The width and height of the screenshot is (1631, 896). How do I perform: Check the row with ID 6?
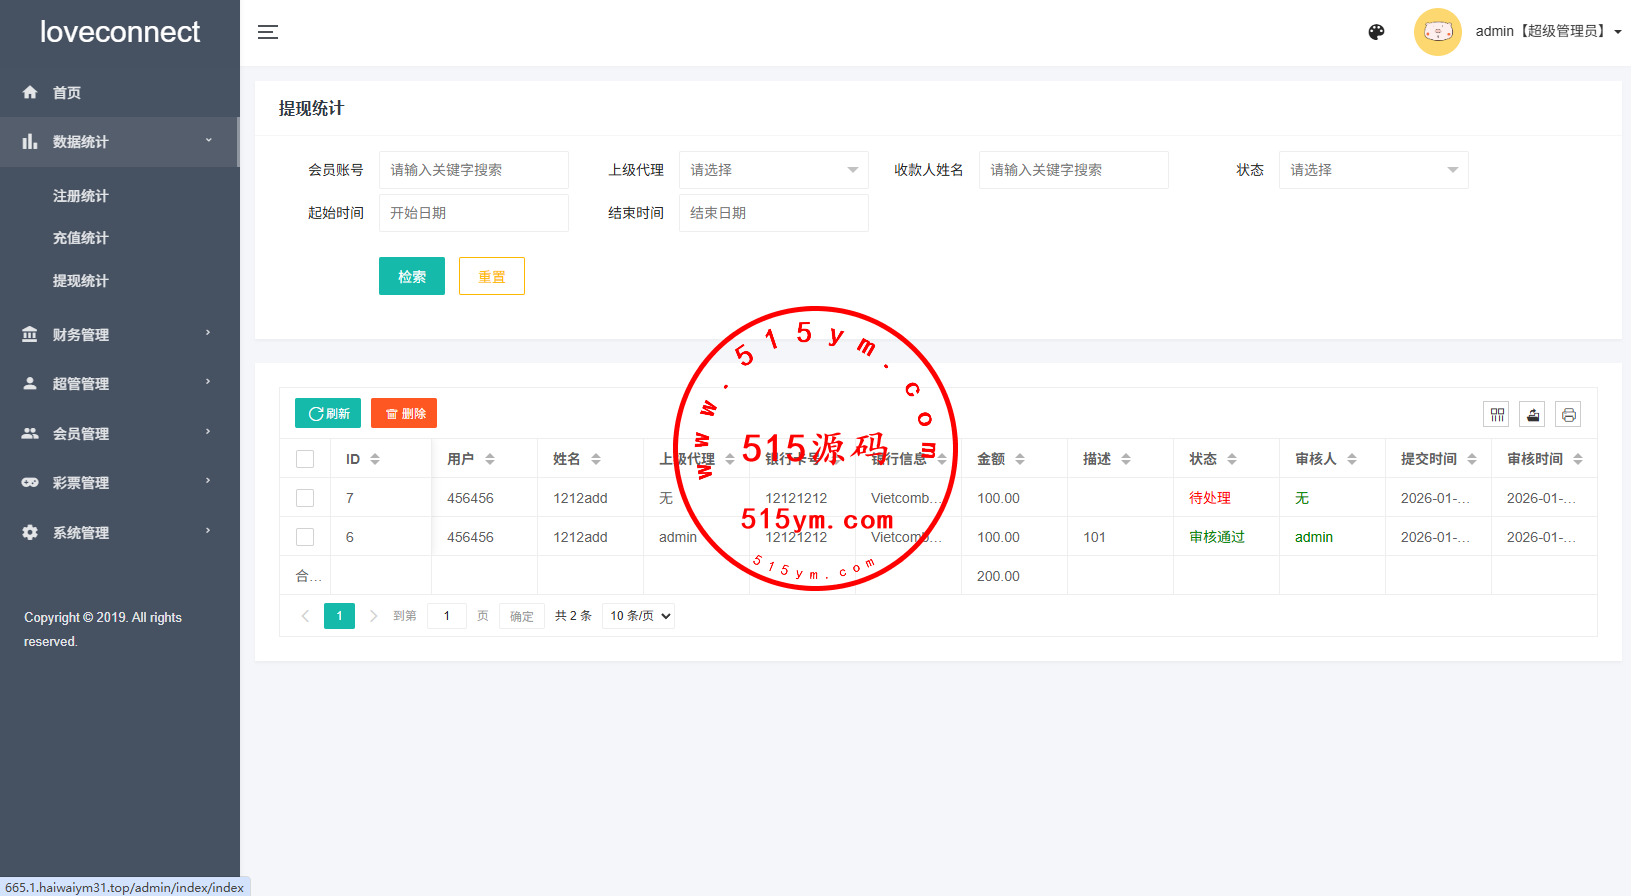tap(305, 537)
